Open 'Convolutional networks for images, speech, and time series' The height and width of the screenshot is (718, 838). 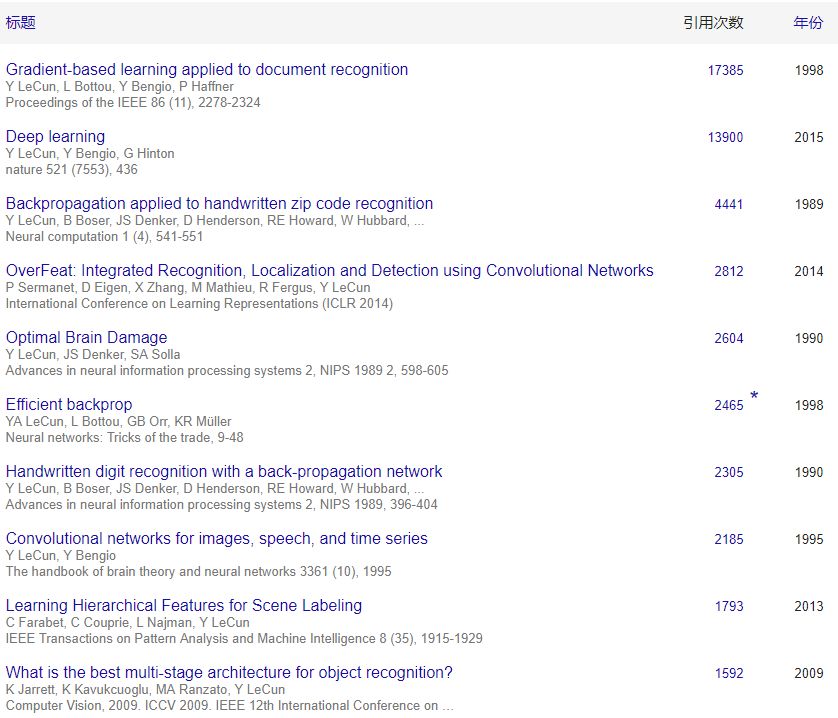click(x=216, y=539)
